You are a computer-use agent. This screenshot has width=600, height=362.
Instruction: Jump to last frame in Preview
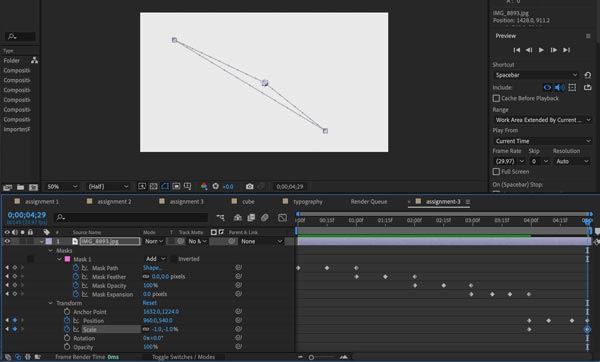[x=567, y=50]
